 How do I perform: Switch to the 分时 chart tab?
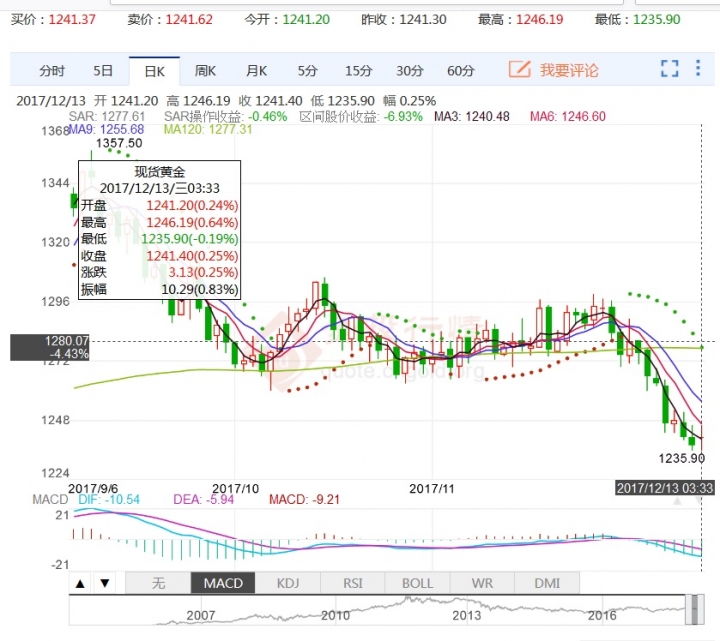[52, 70]
